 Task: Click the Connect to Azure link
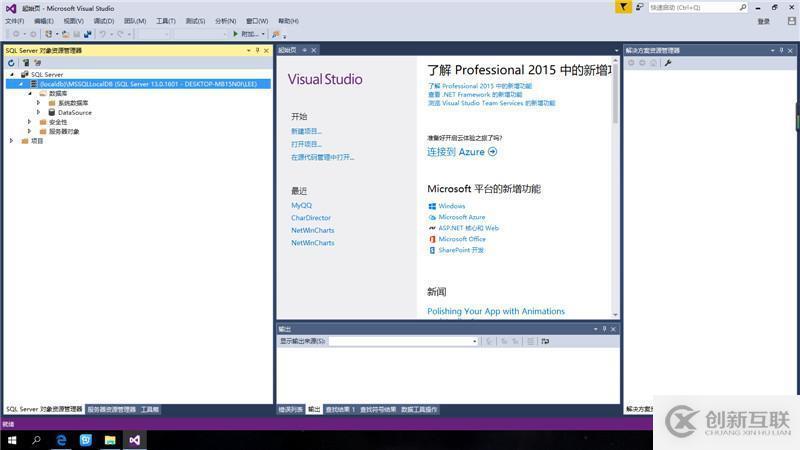click(462, 152)
